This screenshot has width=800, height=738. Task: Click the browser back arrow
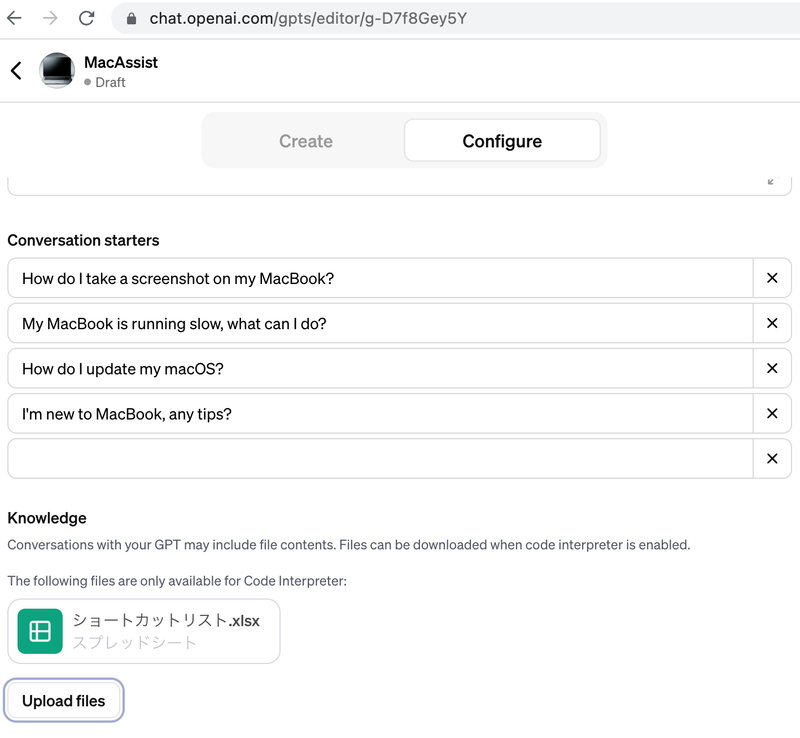coord(14,18)
